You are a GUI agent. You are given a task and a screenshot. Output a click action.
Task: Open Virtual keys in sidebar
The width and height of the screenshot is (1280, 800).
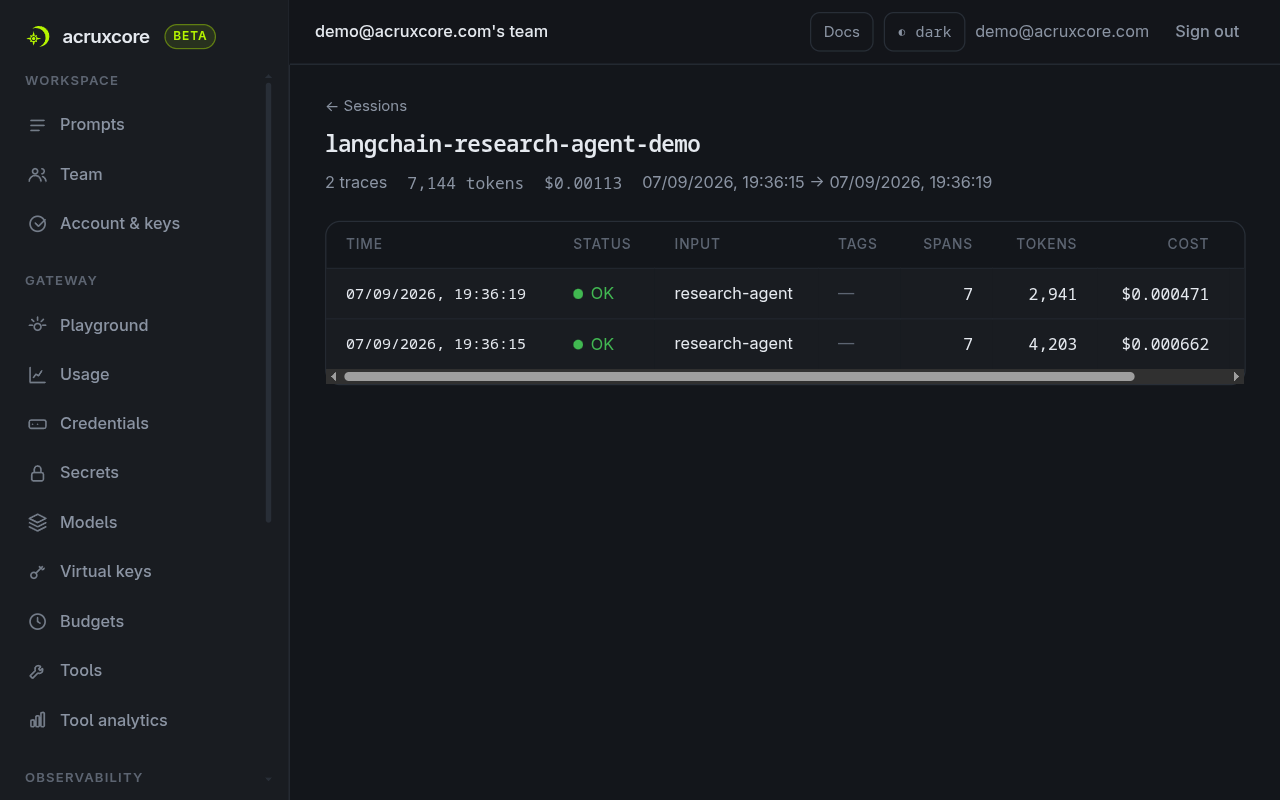(x=106, y=572)
